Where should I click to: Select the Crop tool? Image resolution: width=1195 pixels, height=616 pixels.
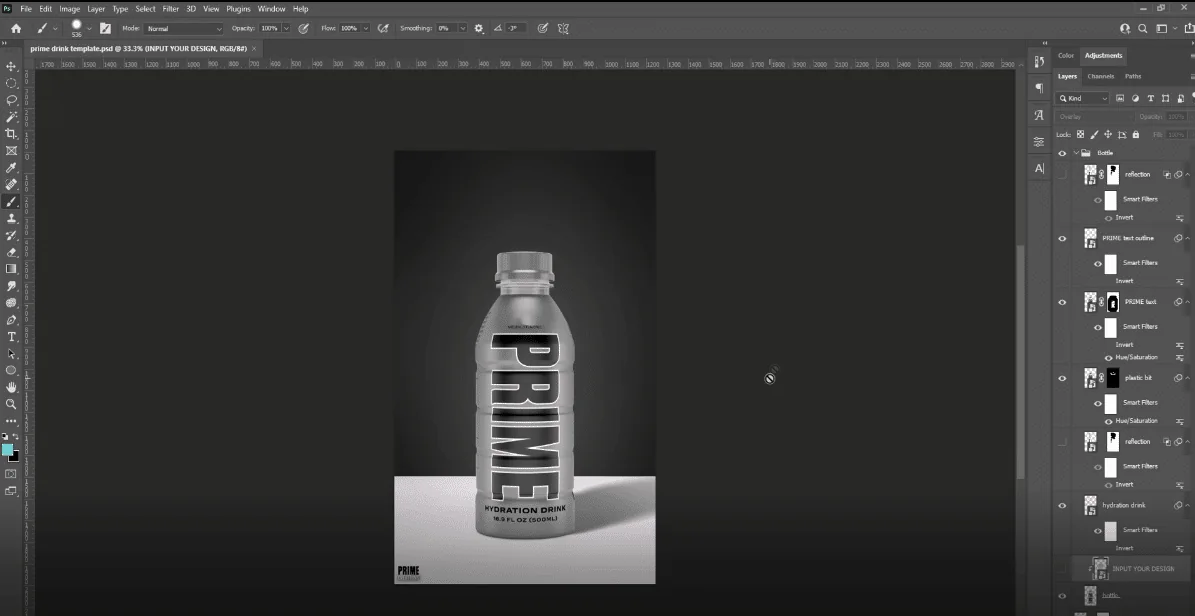click(x=11, y=133)
